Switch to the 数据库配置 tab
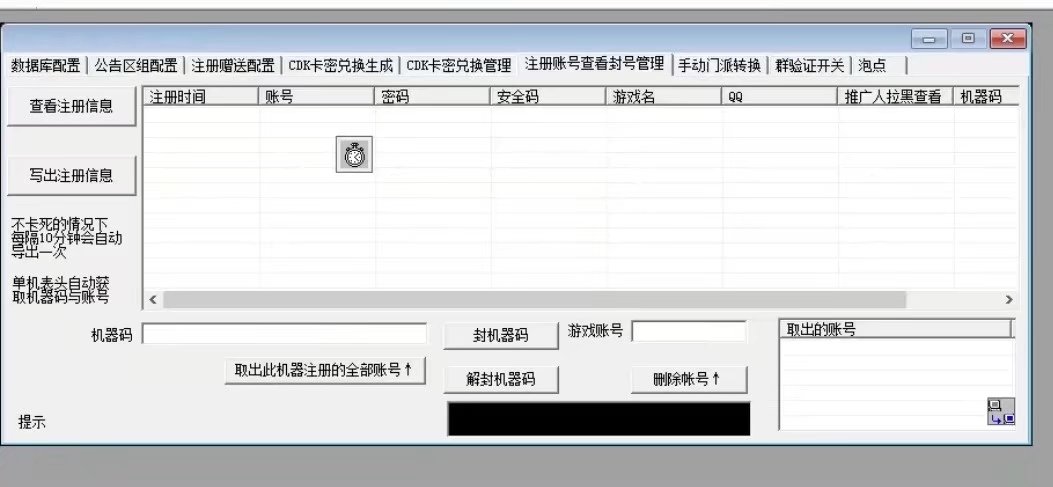The image size is (1053, 487). 45,66
